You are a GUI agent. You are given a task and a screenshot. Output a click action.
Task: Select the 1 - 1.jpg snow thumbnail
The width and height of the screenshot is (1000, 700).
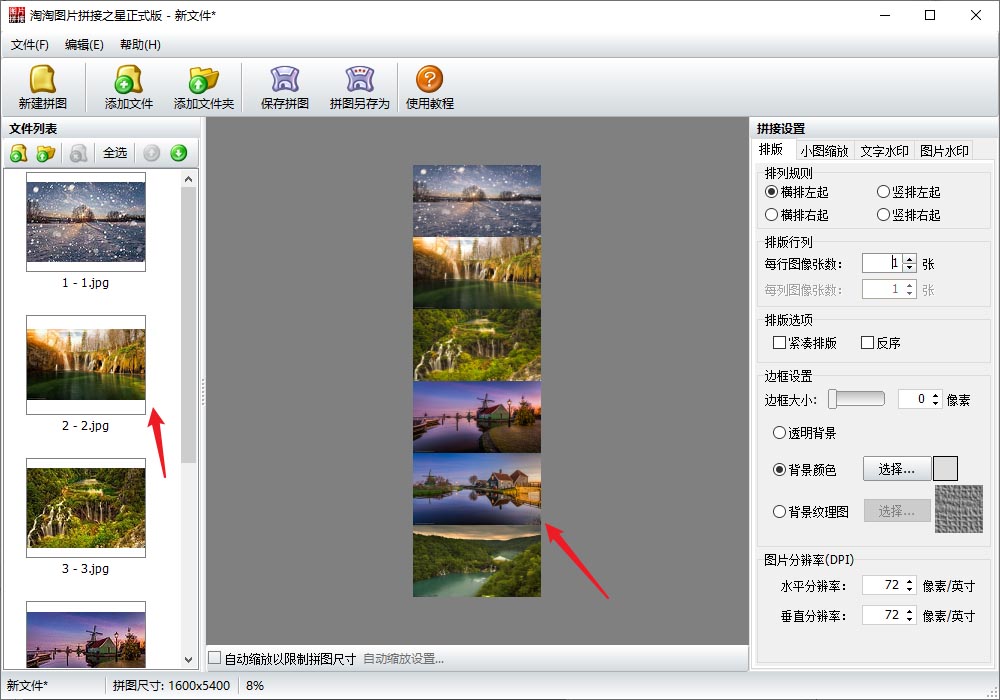coord(86,222)
